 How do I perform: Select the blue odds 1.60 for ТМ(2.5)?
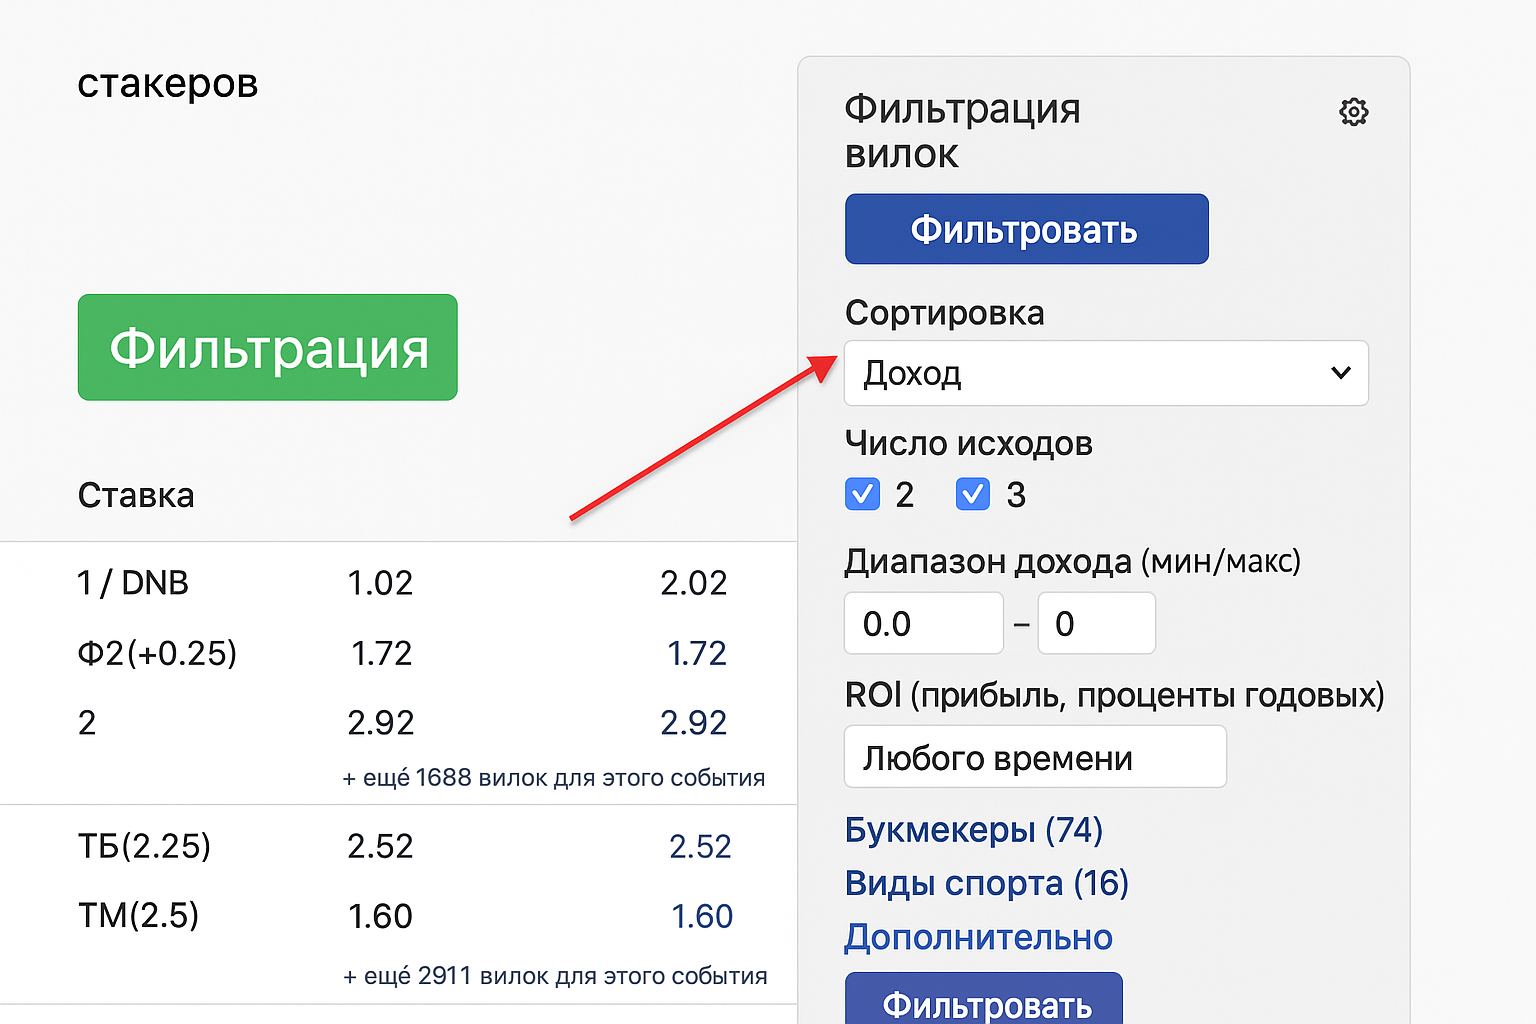703,915
